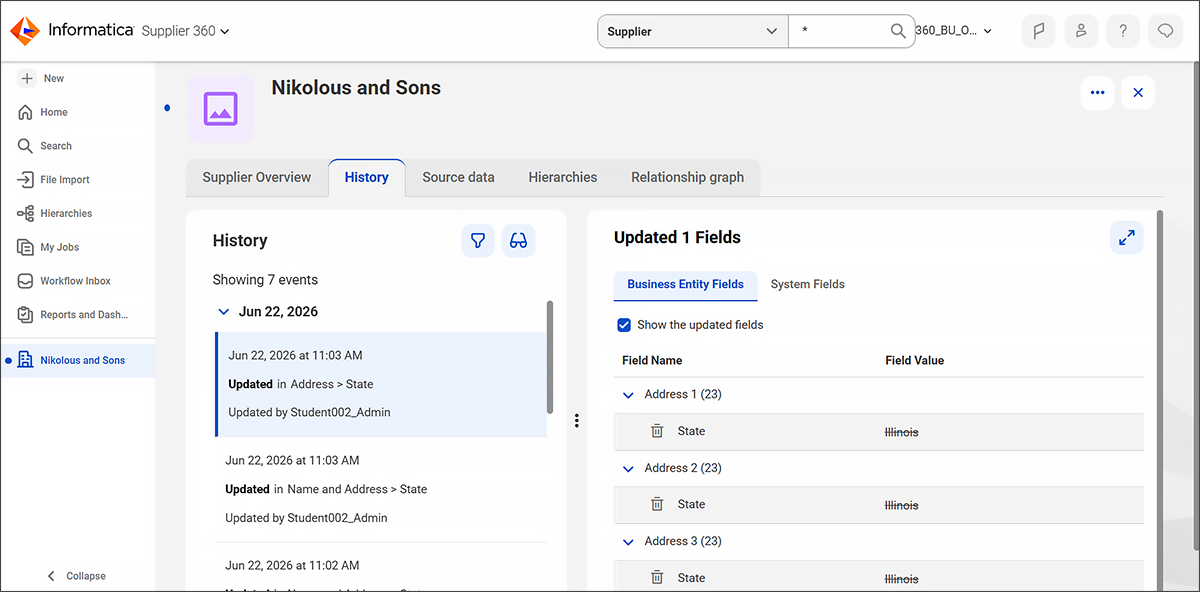Open the Supplier 360 app dropdown
The height and width of the screenshot is (592, 1200).
[186, 31]
